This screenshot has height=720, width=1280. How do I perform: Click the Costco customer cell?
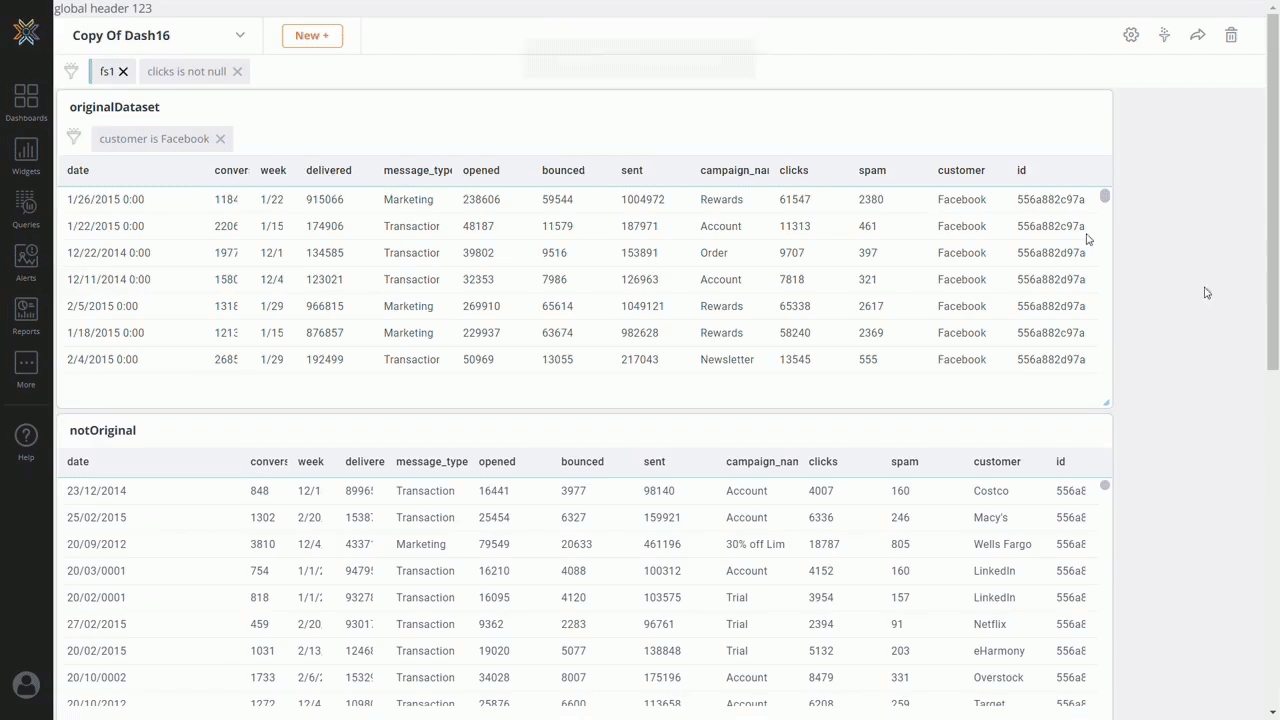[991, 491]
